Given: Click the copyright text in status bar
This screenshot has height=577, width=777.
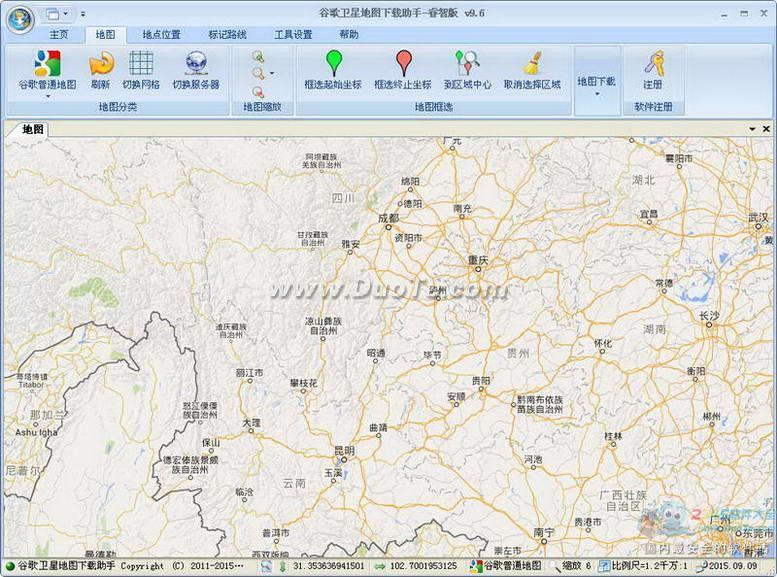Looking at the screenshot, I should (x=130, y=566).
